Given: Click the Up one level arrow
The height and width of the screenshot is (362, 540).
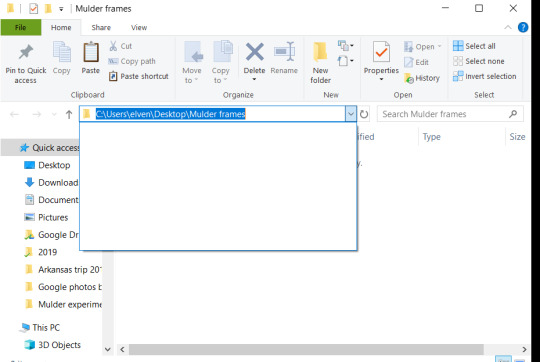Looking at the screenshot, I should (x=69, y=114).
